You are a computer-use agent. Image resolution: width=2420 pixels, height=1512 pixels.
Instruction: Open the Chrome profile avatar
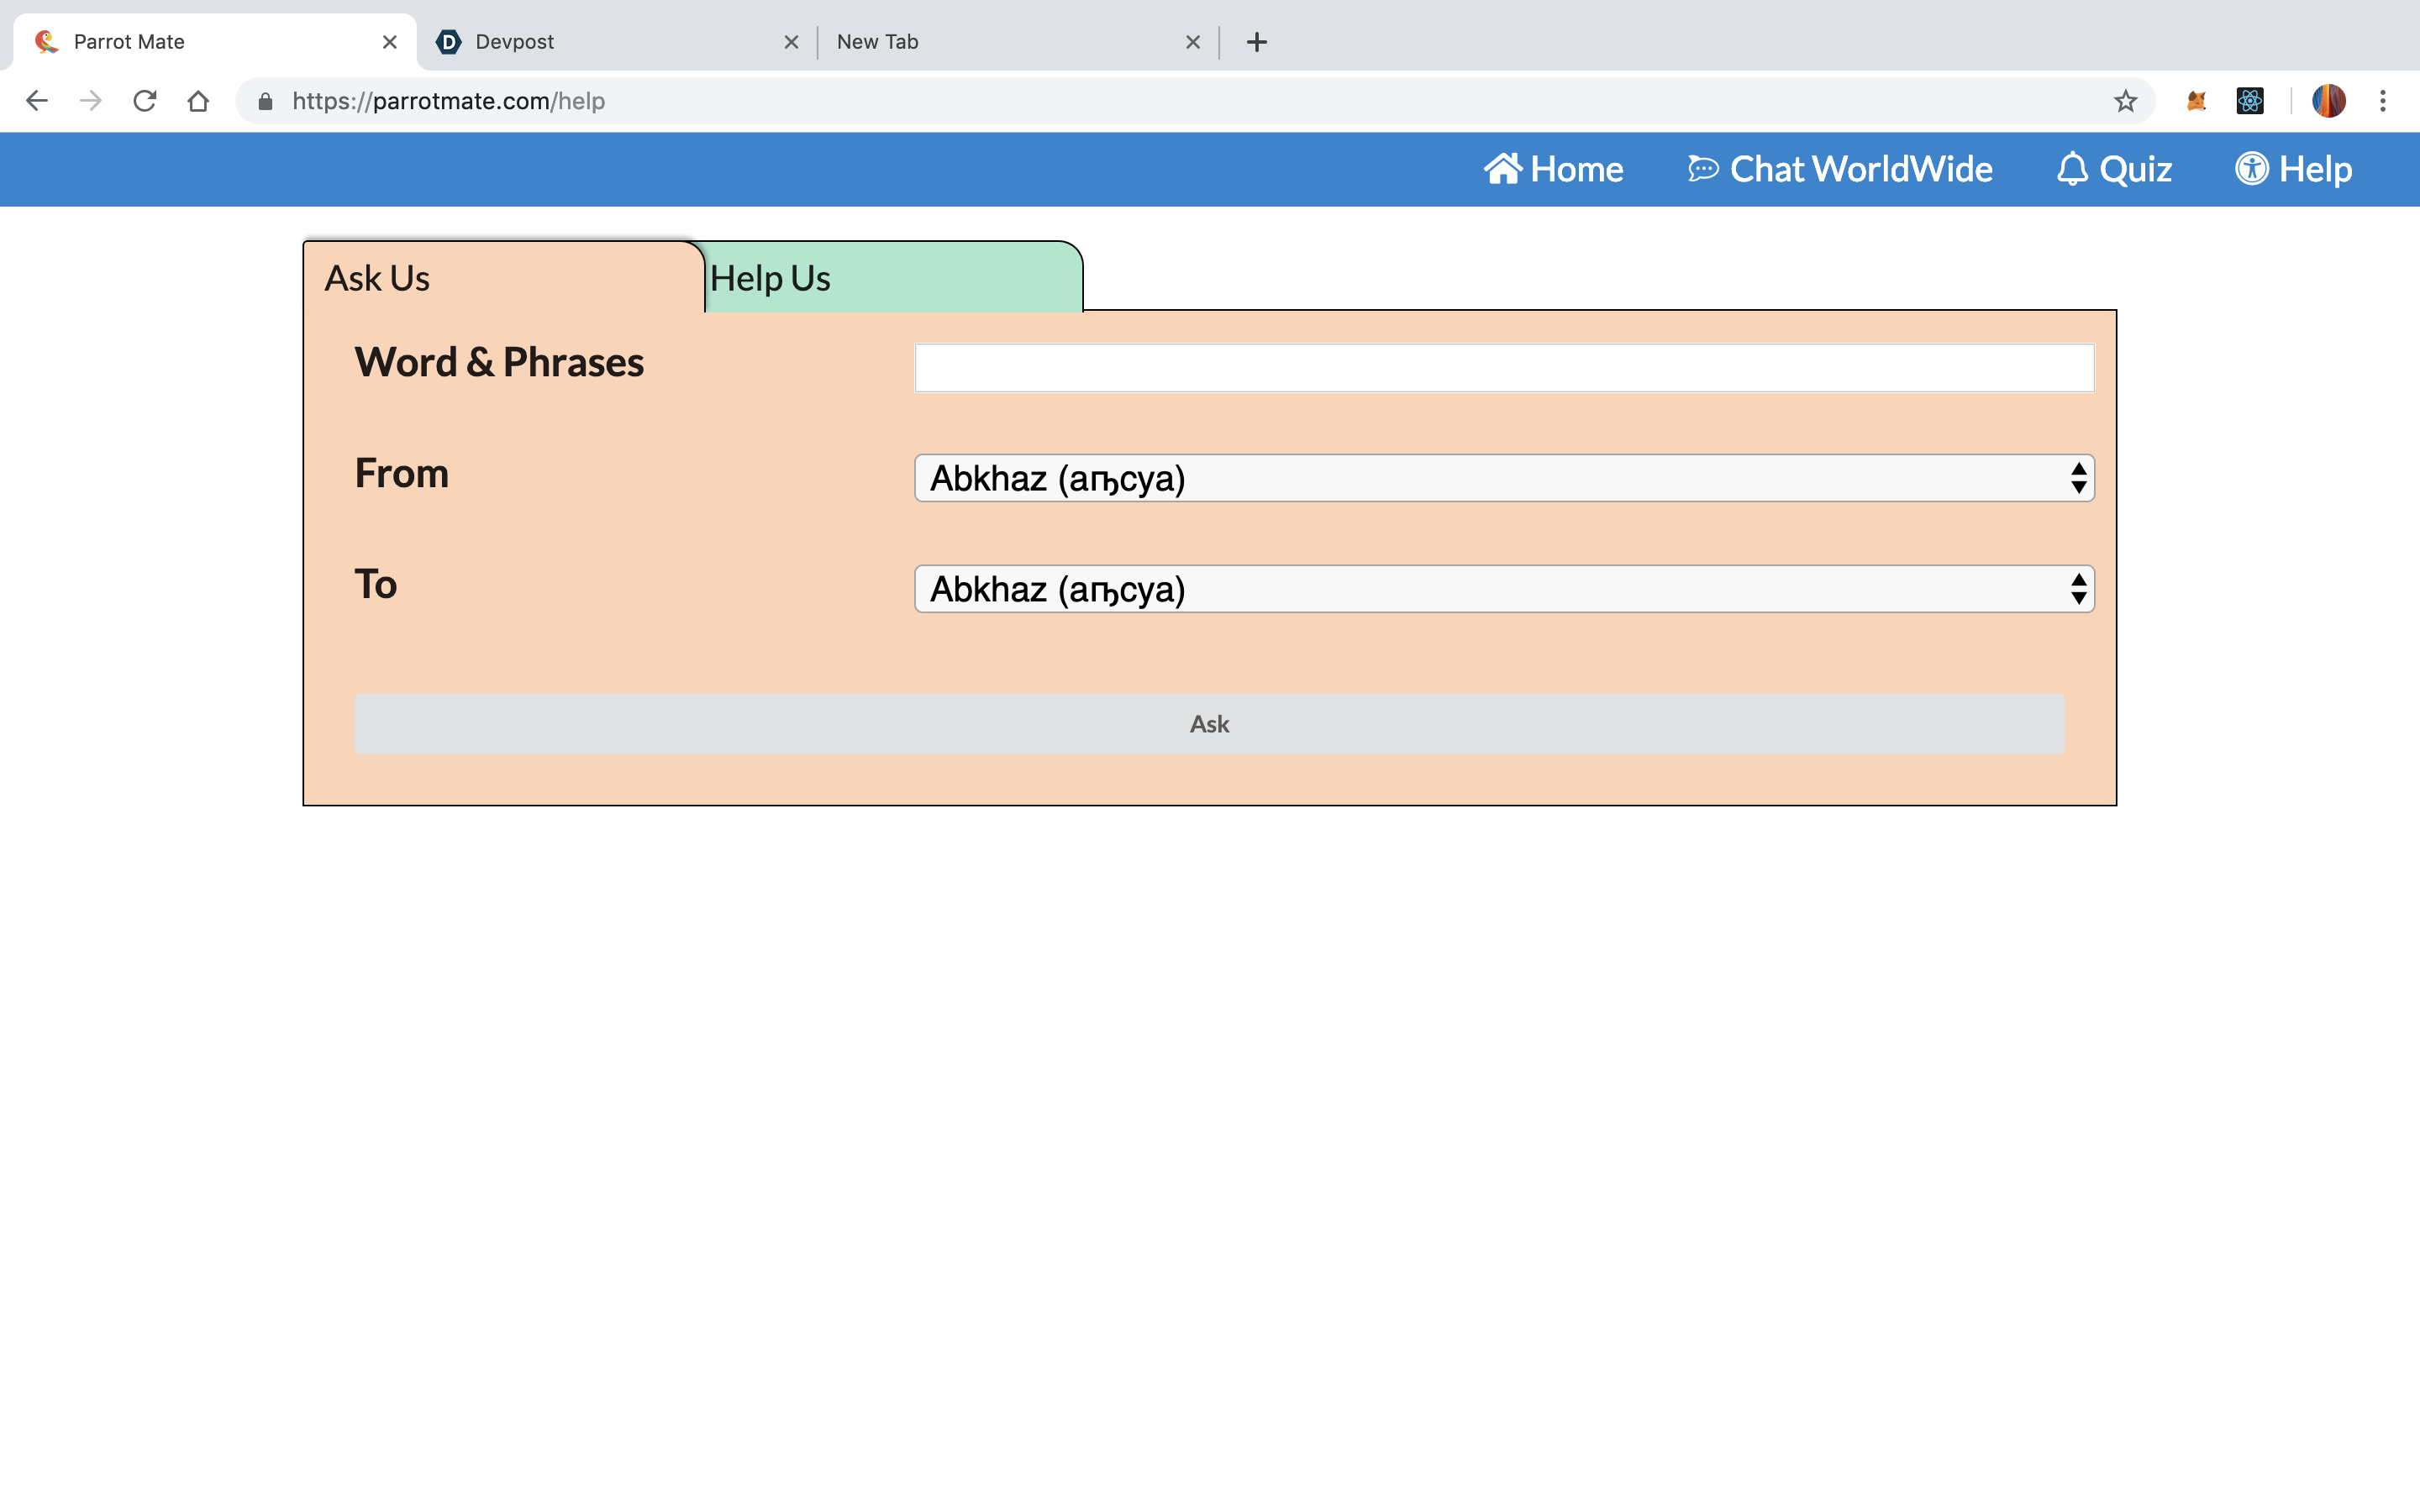(x=2328, y=101)
